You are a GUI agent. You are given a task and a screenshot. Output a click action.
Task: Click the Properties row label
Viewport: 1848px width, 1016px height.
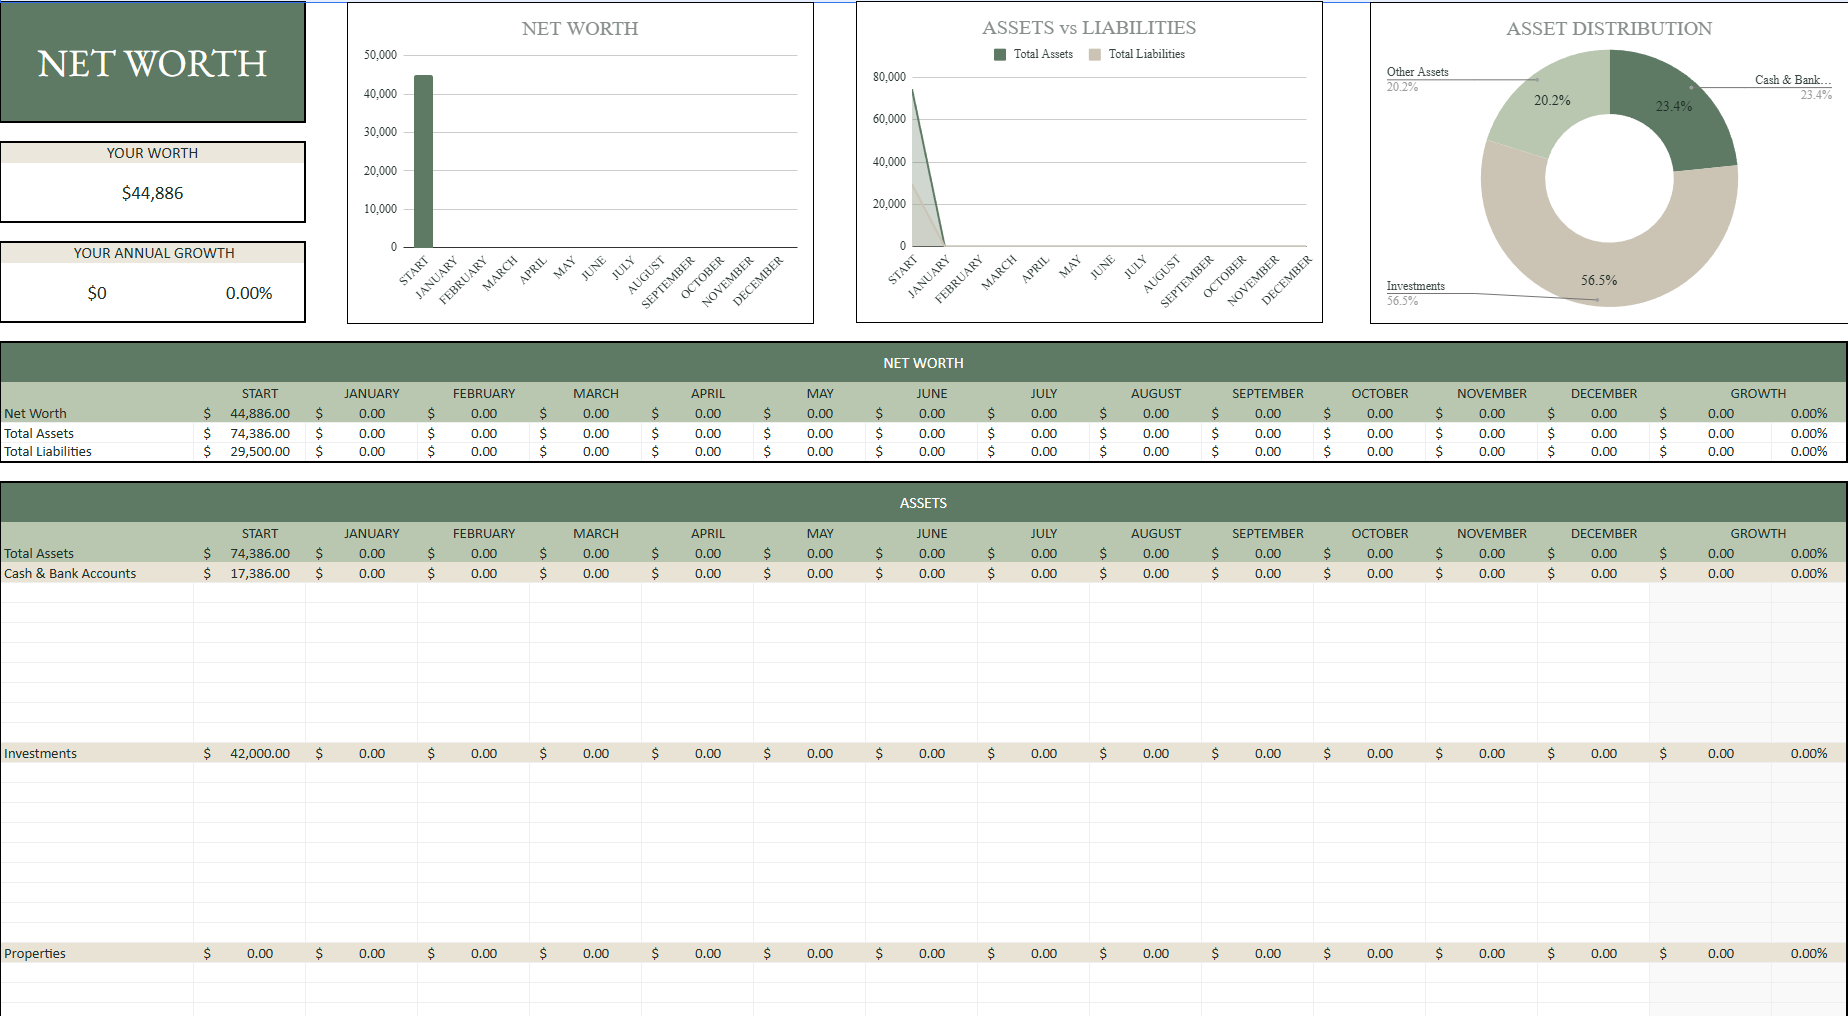[35, 953]
